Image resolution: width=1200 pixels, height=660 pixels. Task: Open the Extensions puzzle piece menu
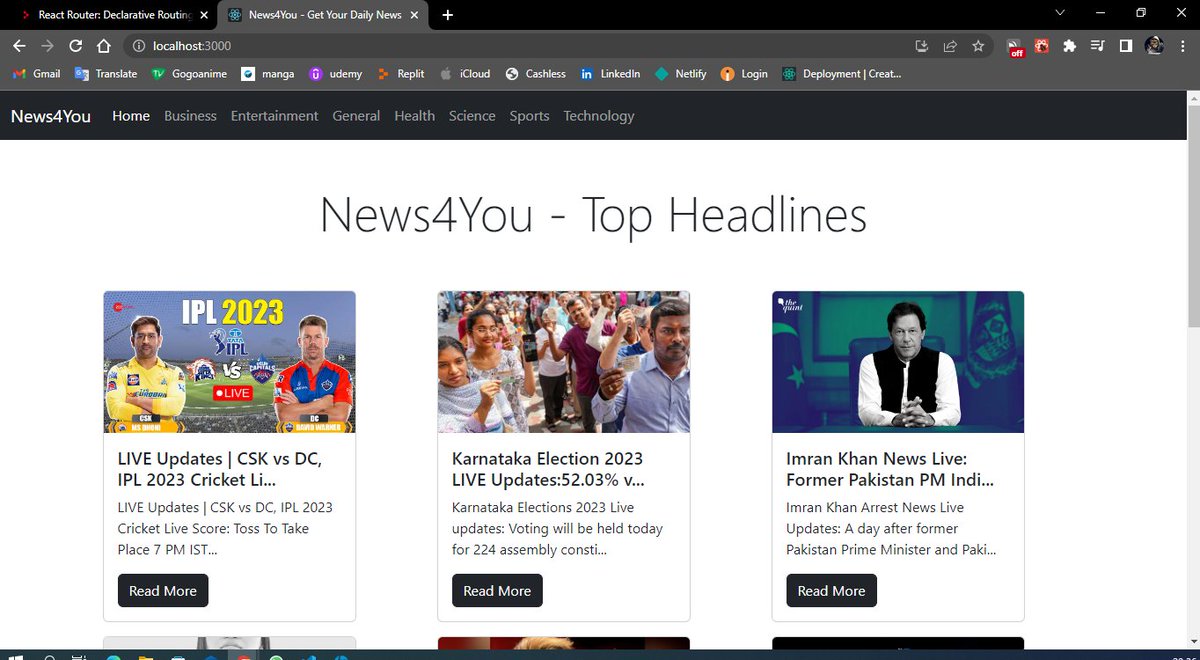click(1070, 46)
